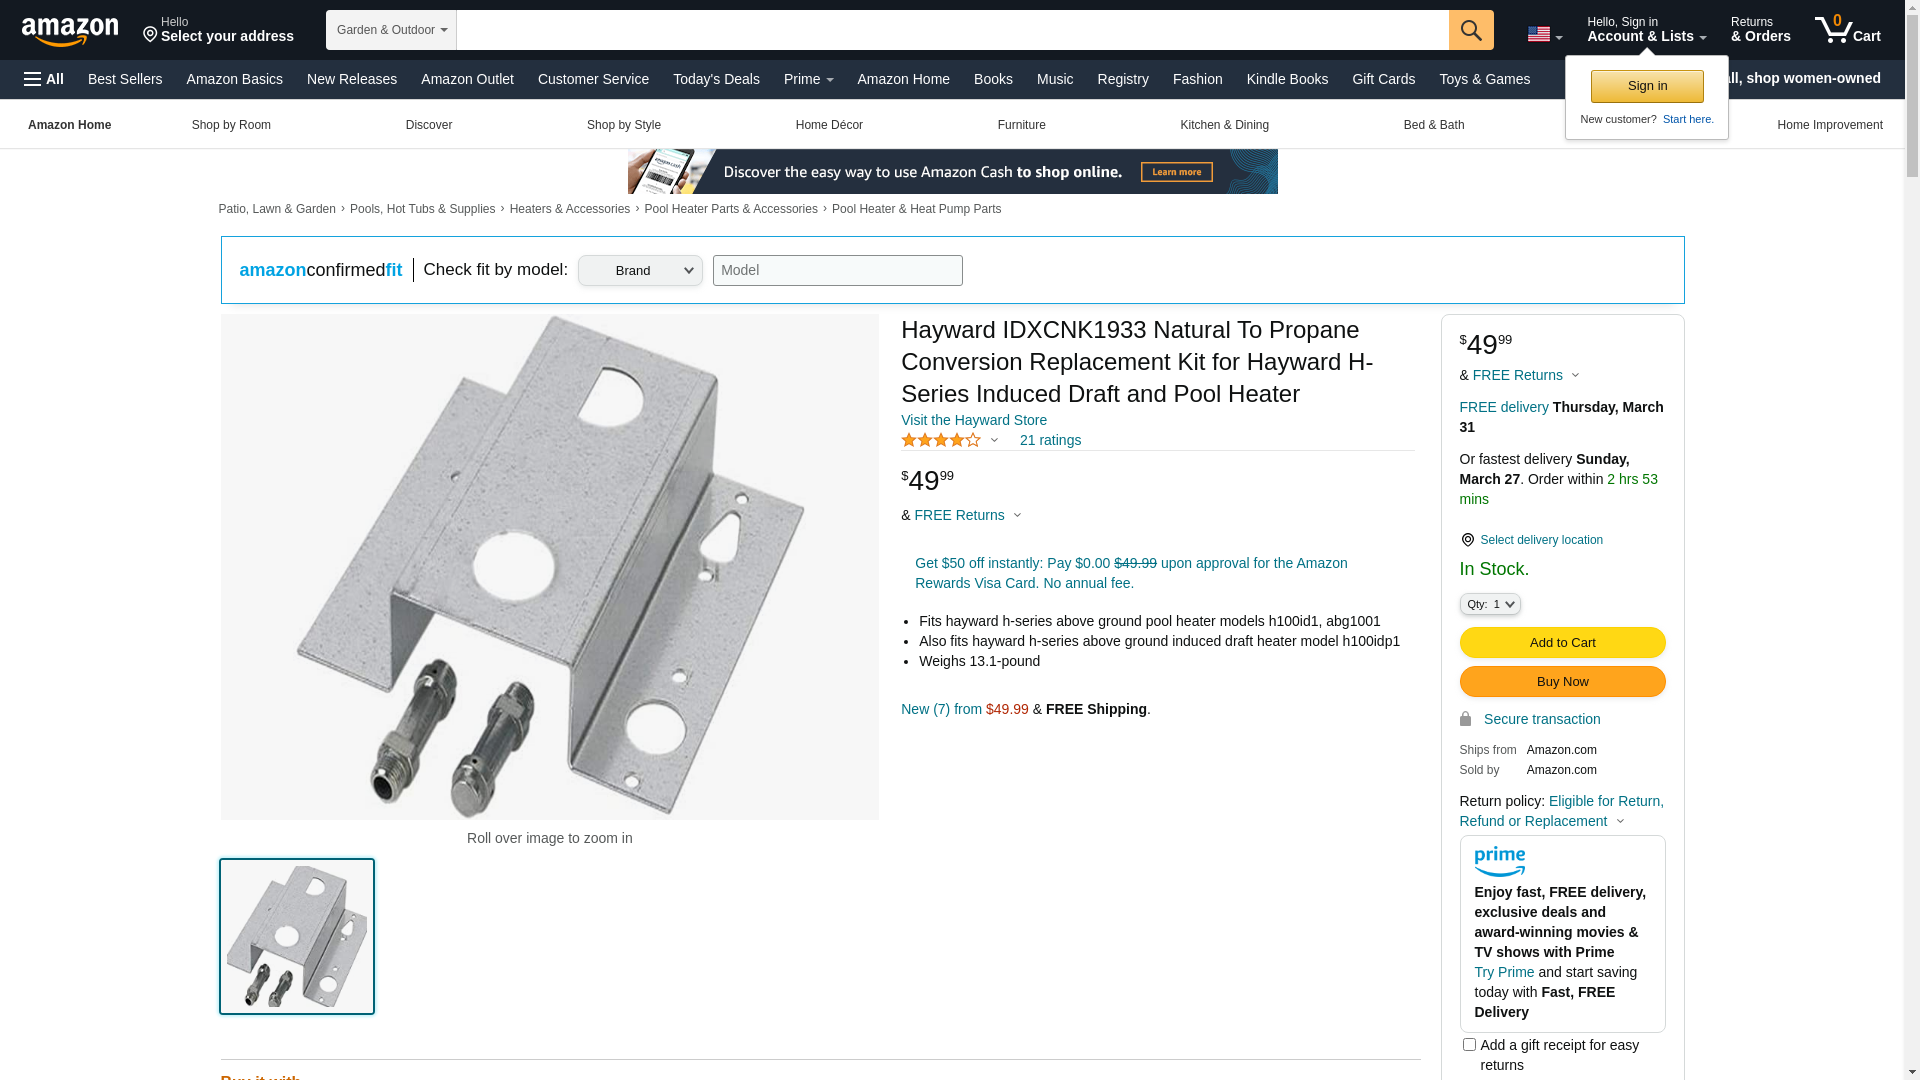Click the Amazon logo
Viewport: 1920px width, 1080px height.
tap(70, 31)
